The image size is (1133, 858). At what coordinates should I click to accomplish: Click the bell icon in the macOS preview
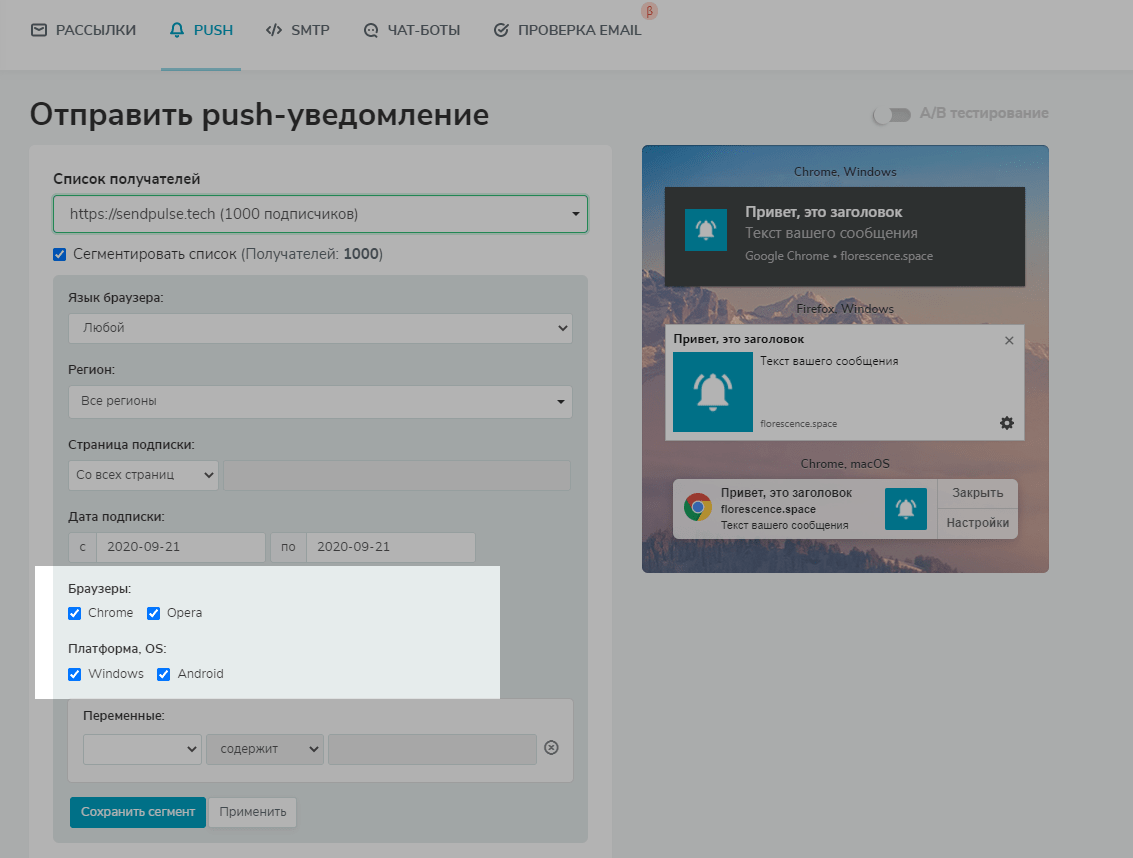(x=905, y=509)
